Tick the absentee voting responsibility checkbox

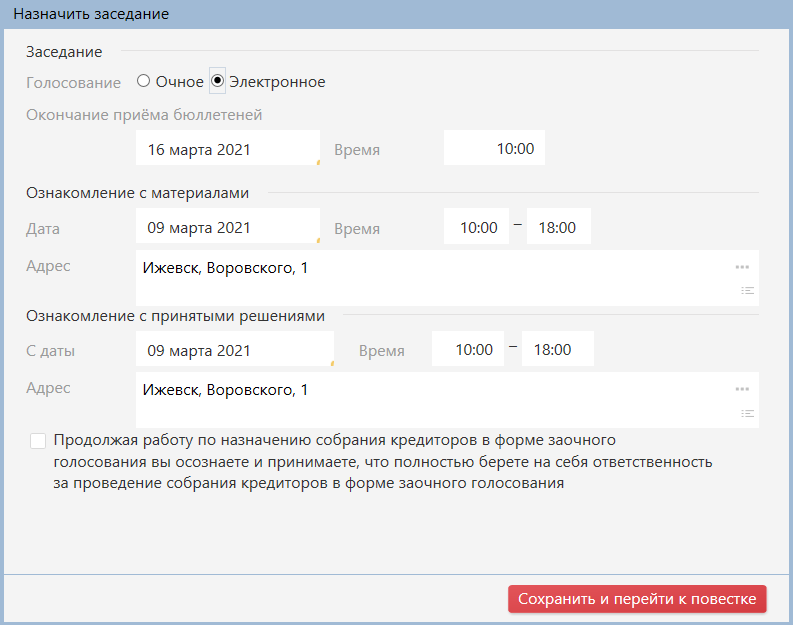(x=38, y=441)
